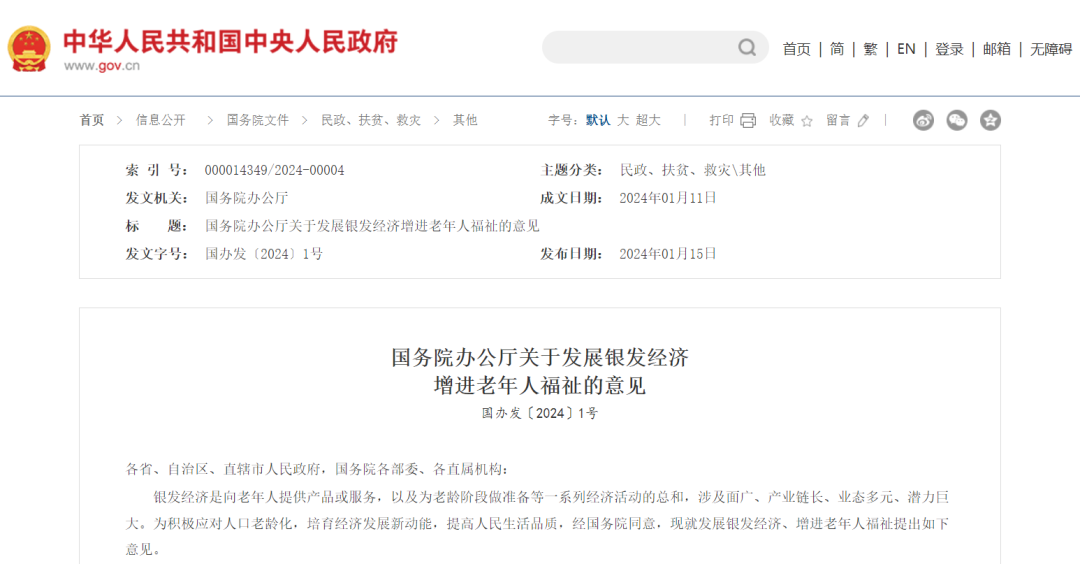
Task: Open the 无障碍 accessibility option
Action: (1051, 49)
